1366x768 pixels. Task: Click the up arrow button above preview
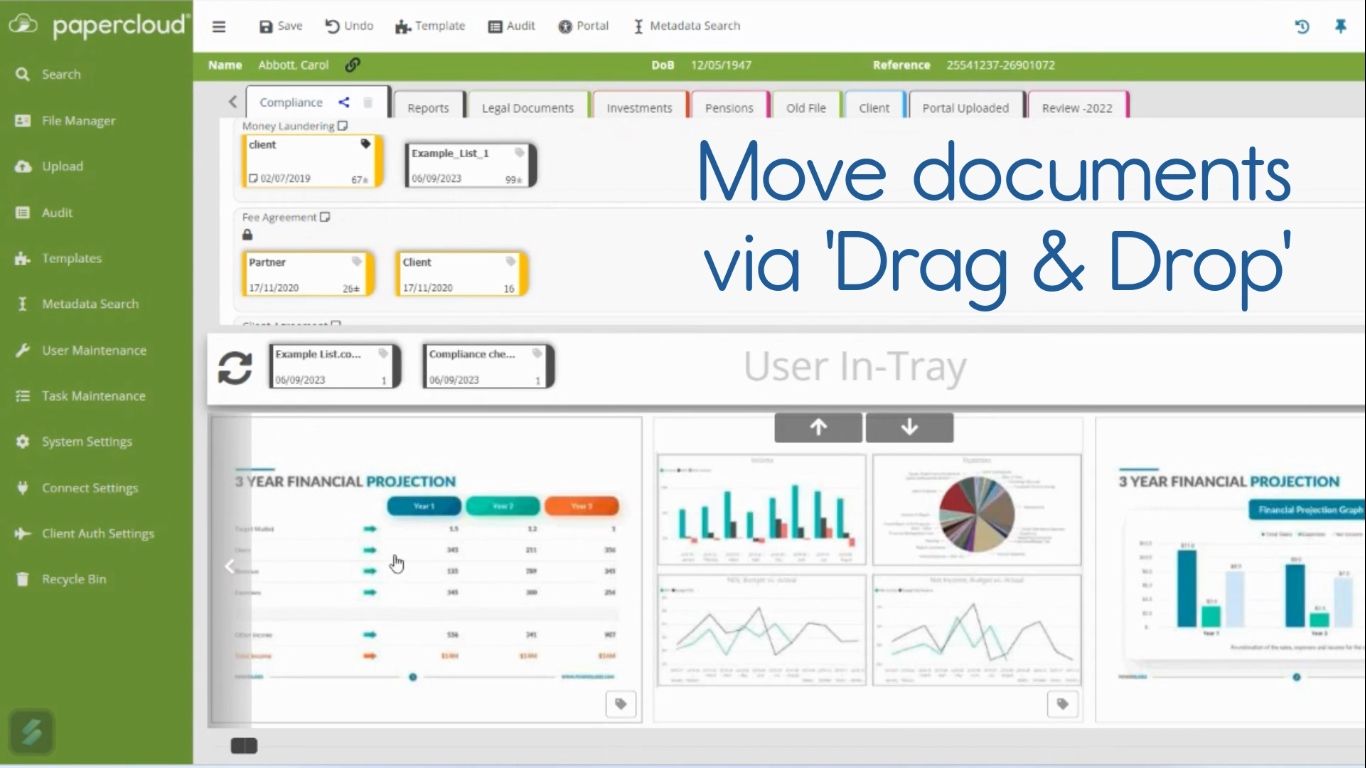coord(818,427)
